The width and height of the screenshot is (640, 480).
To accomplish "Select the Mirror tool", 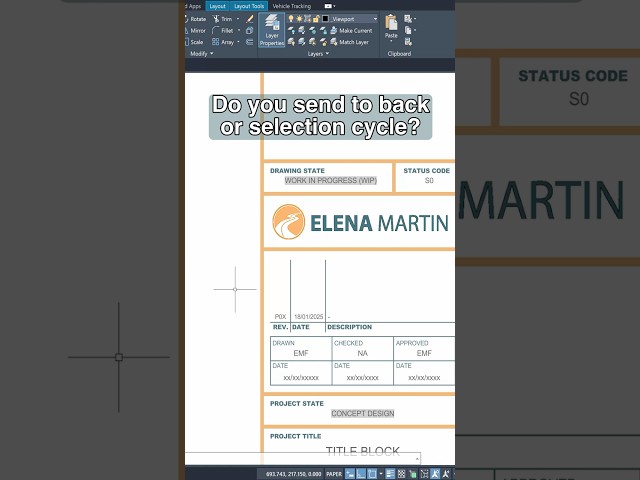I will pyautogui.click(x=196, y=31).
